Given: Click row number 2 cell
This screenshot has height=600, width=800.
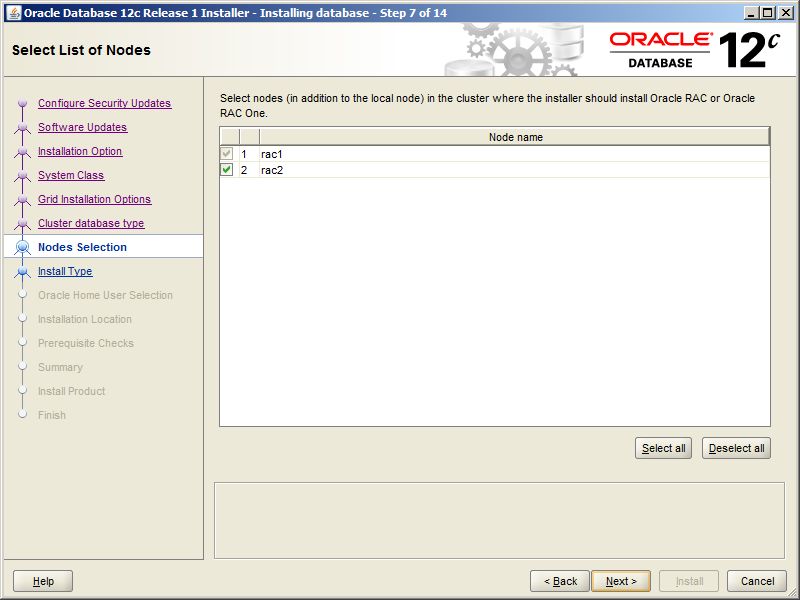Looking at the screenshot, I should click(249, 169).
